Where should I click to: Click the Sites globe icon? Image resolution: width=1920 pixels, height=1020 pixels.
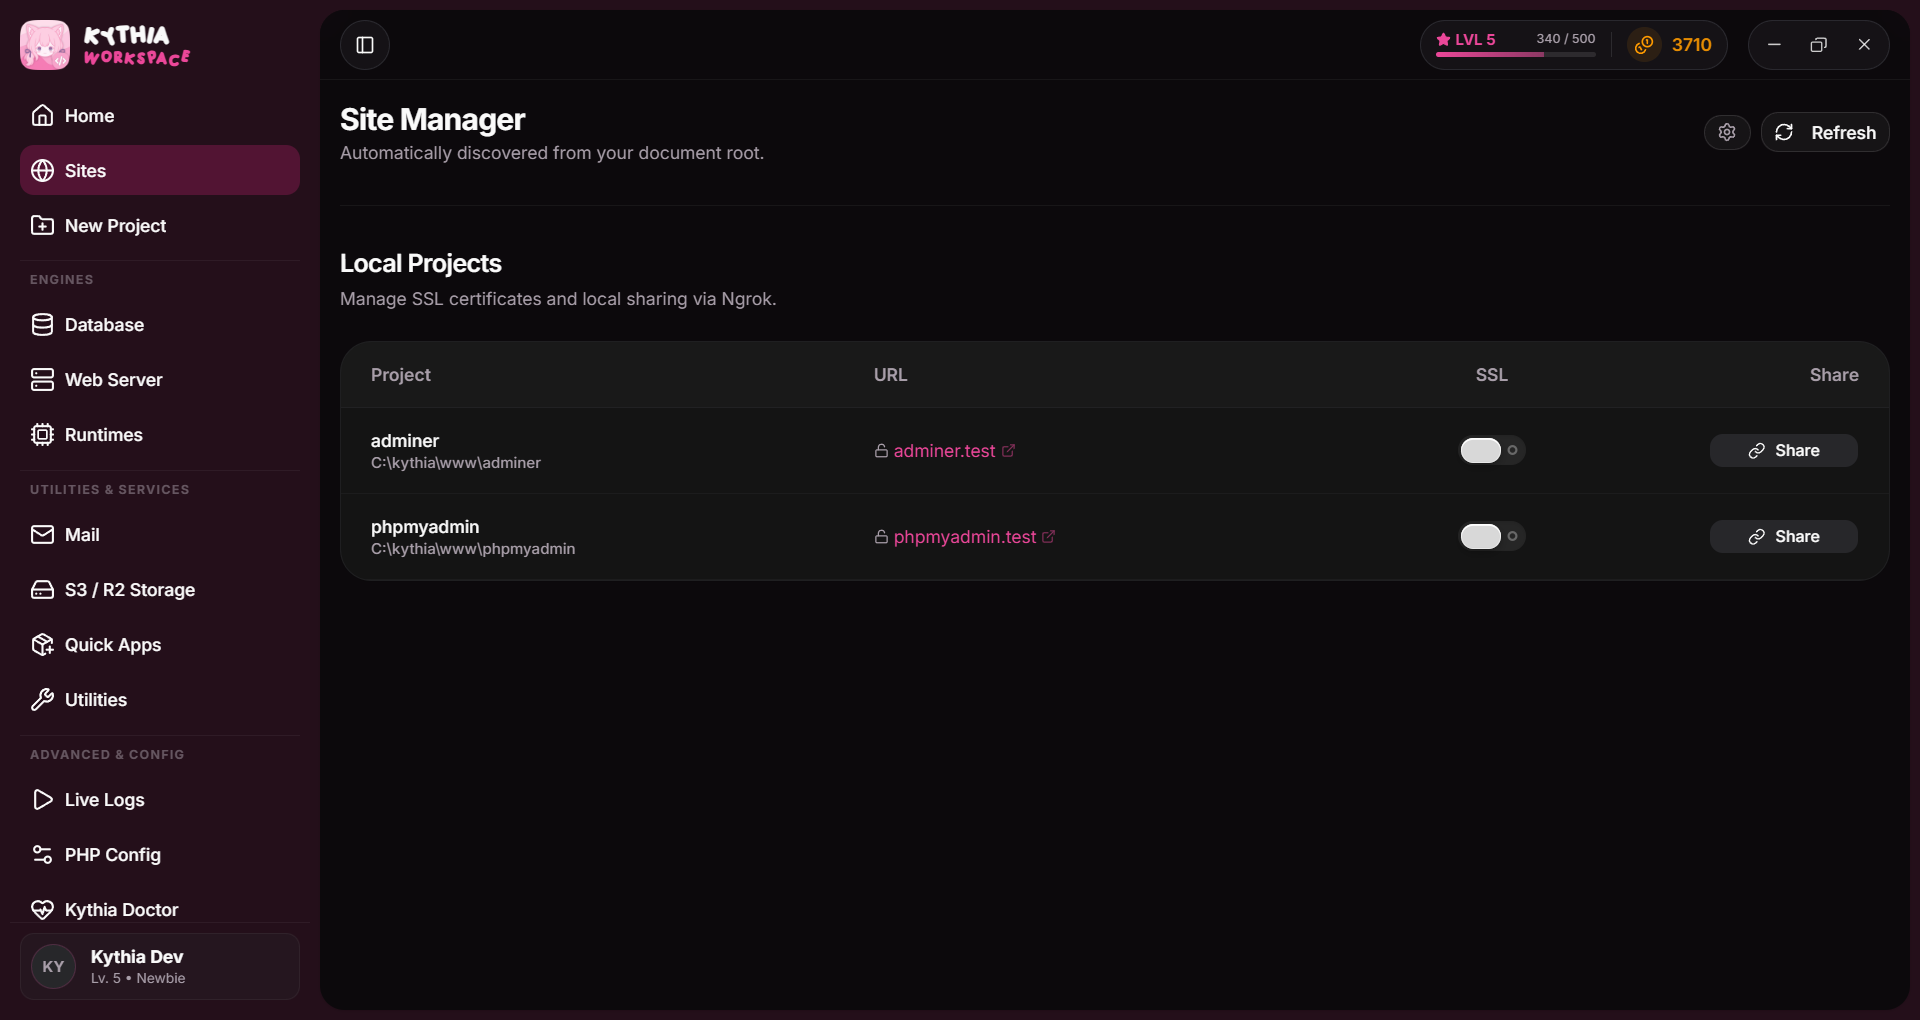point(42,171)
